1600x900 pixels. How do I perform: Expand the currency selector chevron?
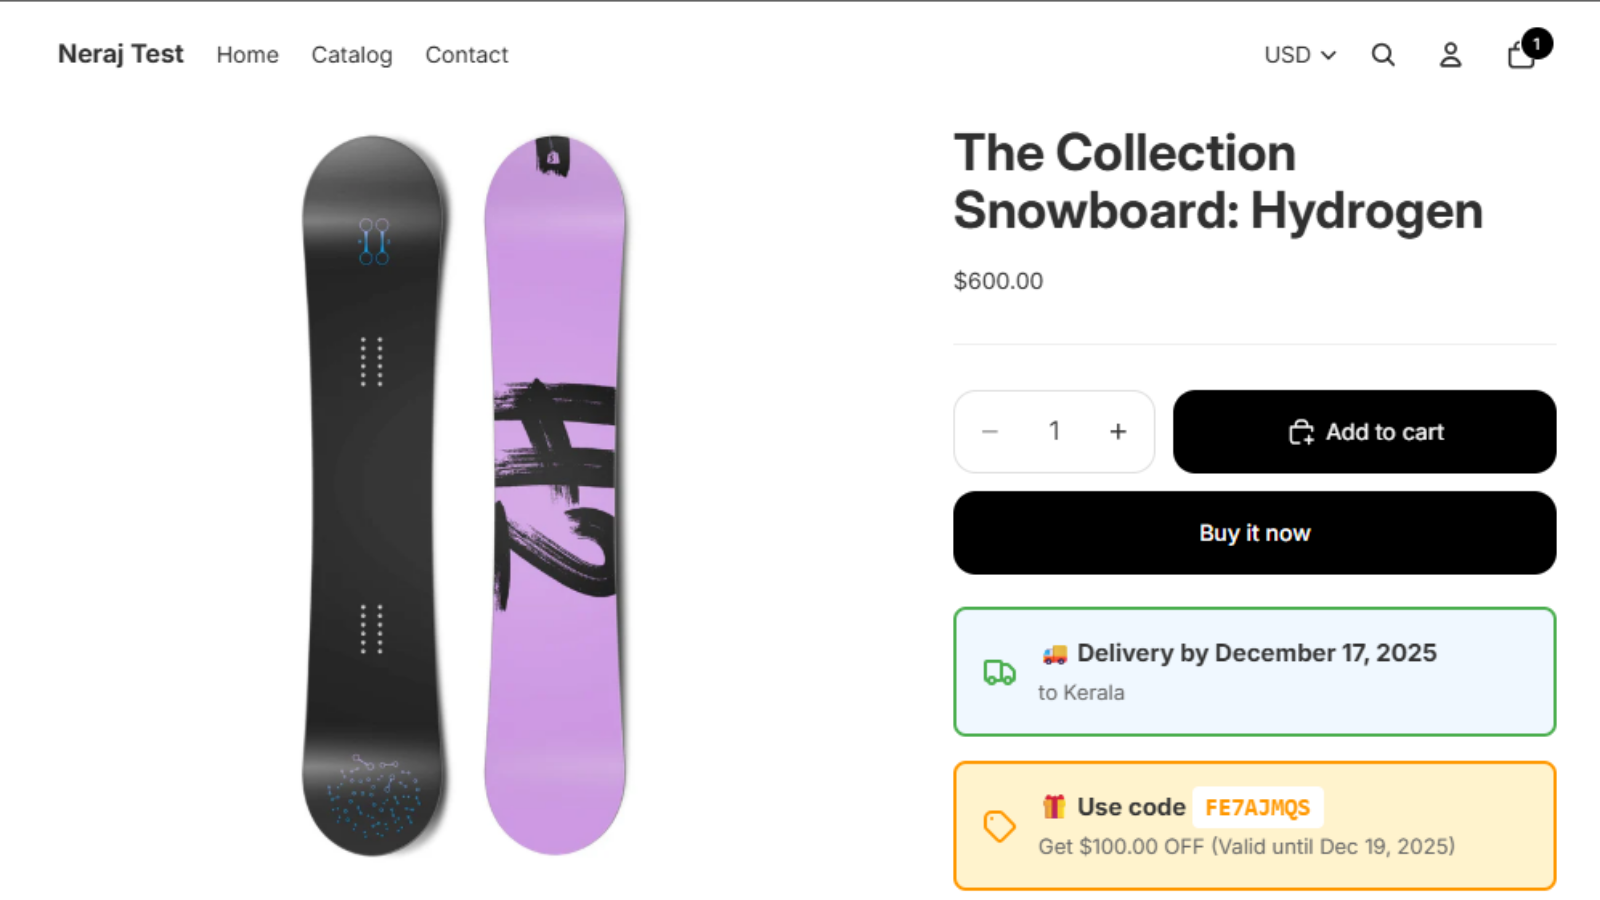pyautogui.click(x=1330, y=55)
